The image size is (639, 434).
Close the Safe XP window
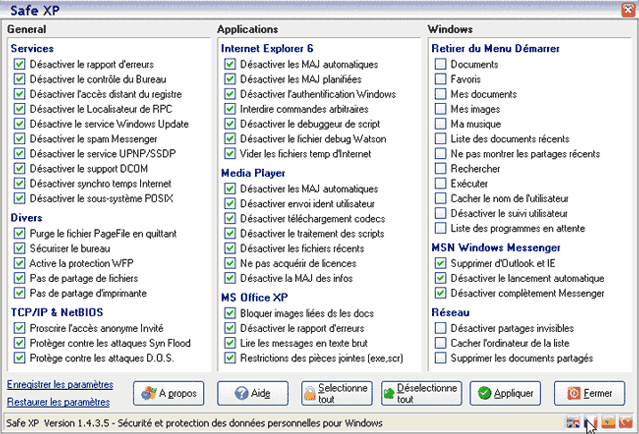pos(628,10)
